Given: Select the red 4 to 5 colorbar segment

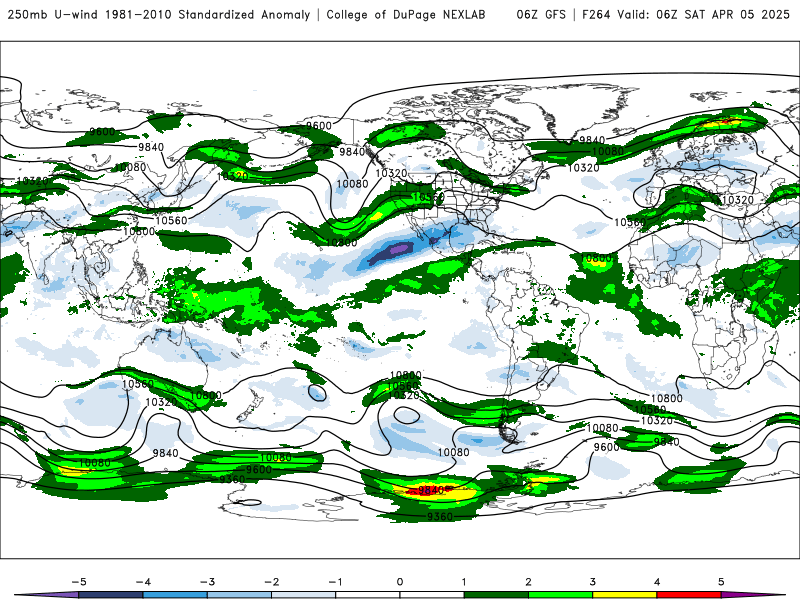Looking at the screenshot, I should pos(689,595).
